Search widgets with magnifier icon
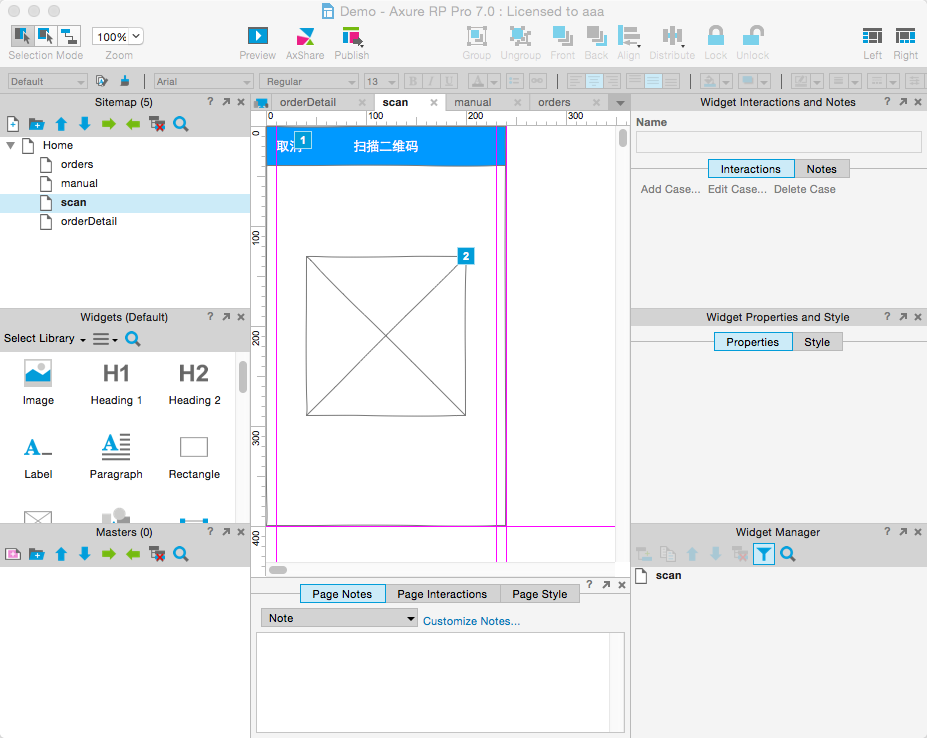This screenshot has width=927, height=738. [133, 339]
